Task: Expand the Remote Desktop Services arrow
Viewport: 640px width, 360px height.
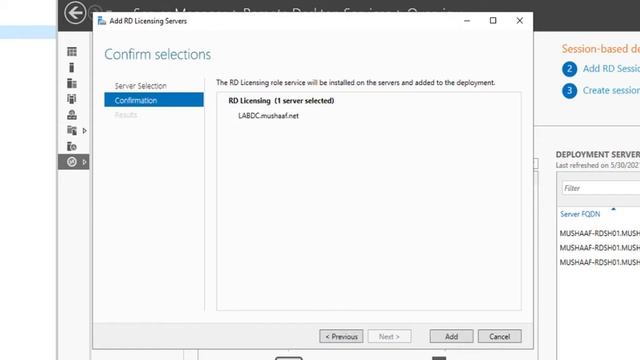Action: click(84, 162)
